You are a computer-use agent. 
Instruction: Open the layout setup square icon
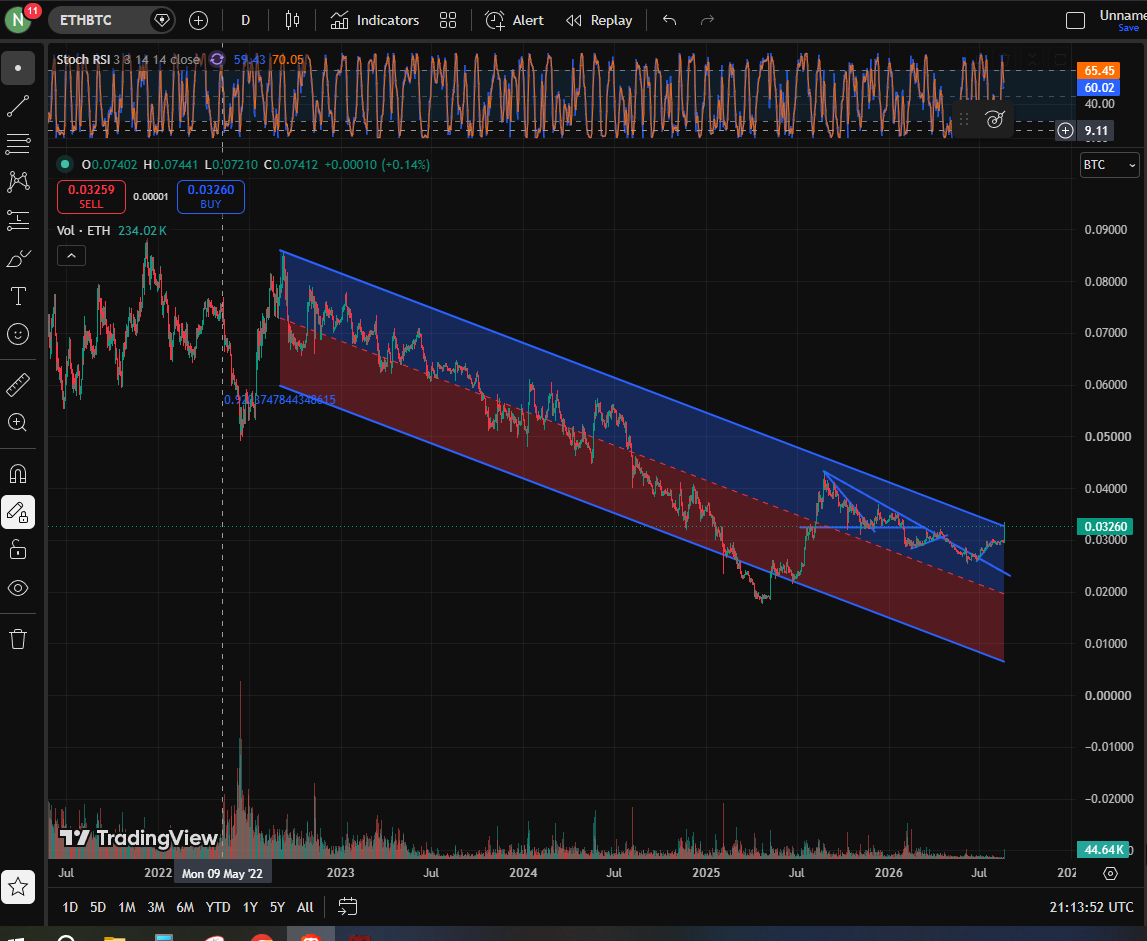click(1075, 20)
